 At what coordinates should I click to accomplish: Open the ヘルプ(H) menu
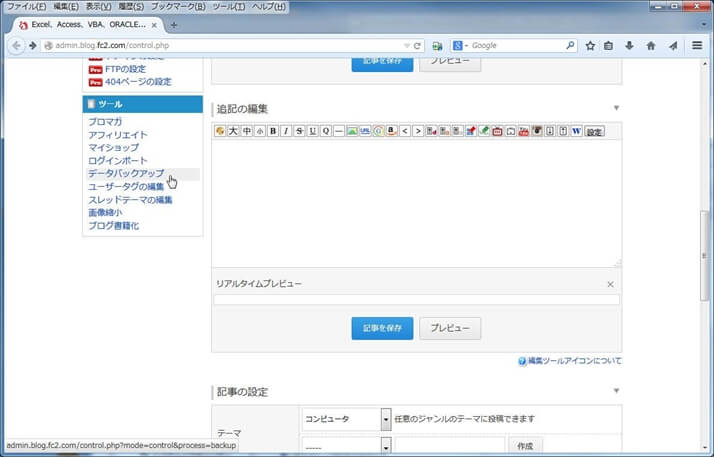(269, 6)
